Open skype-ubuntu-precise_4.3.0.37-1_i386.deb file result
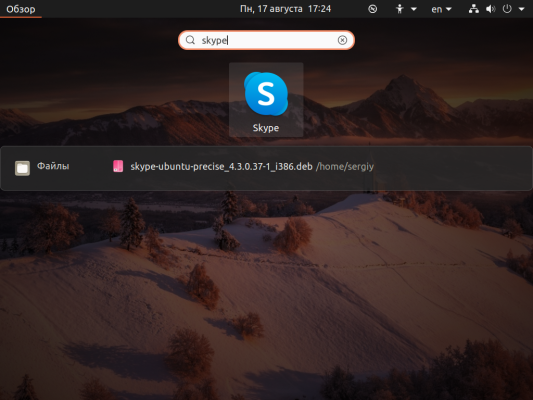The width and height of the screenshot is (533, 400). (221, 167)
